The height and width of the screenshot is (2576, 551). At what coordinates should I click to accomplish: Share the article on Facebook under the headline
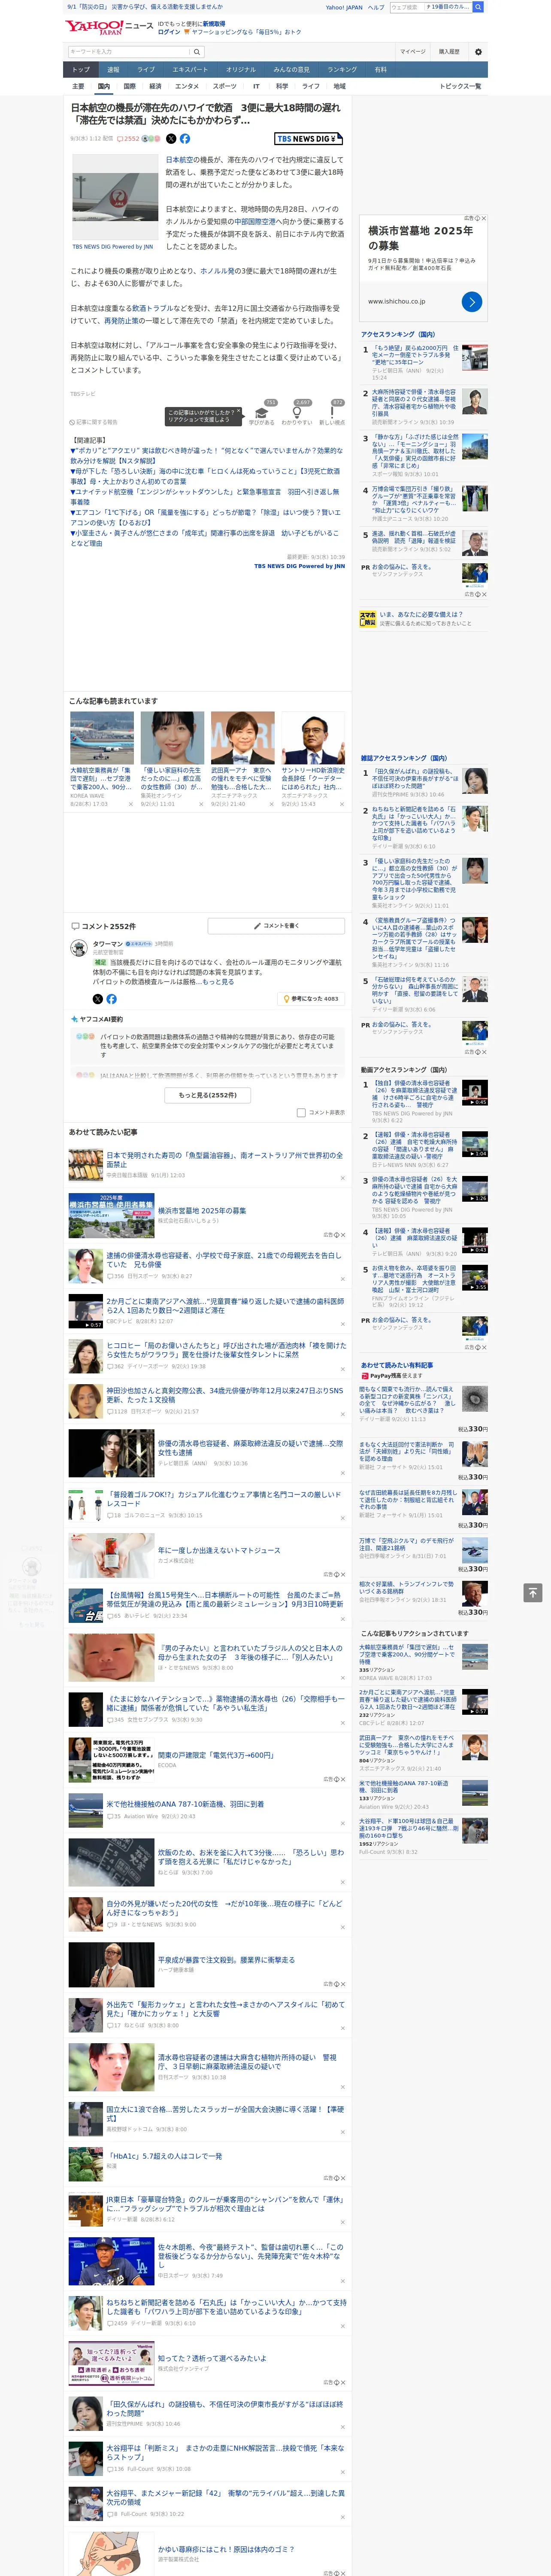coord(185,139)
